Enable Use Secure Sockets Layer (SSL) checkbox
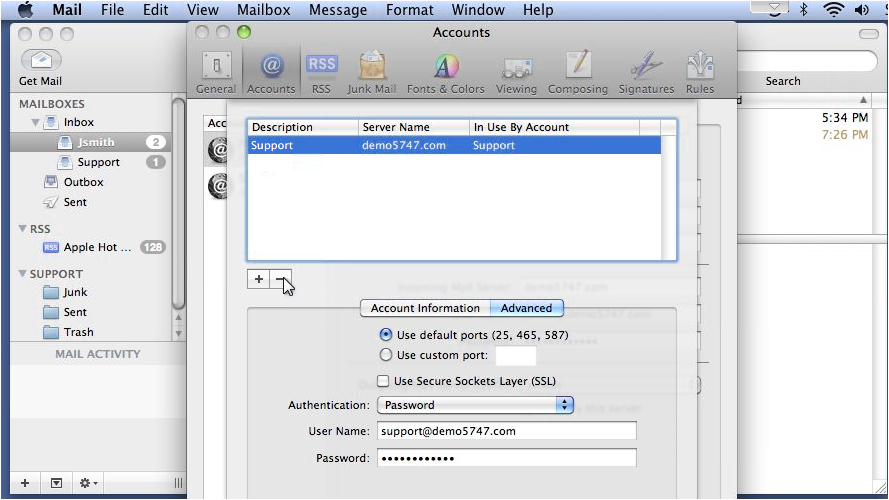Screen dimensions: 889x500 tap(383, 381)
